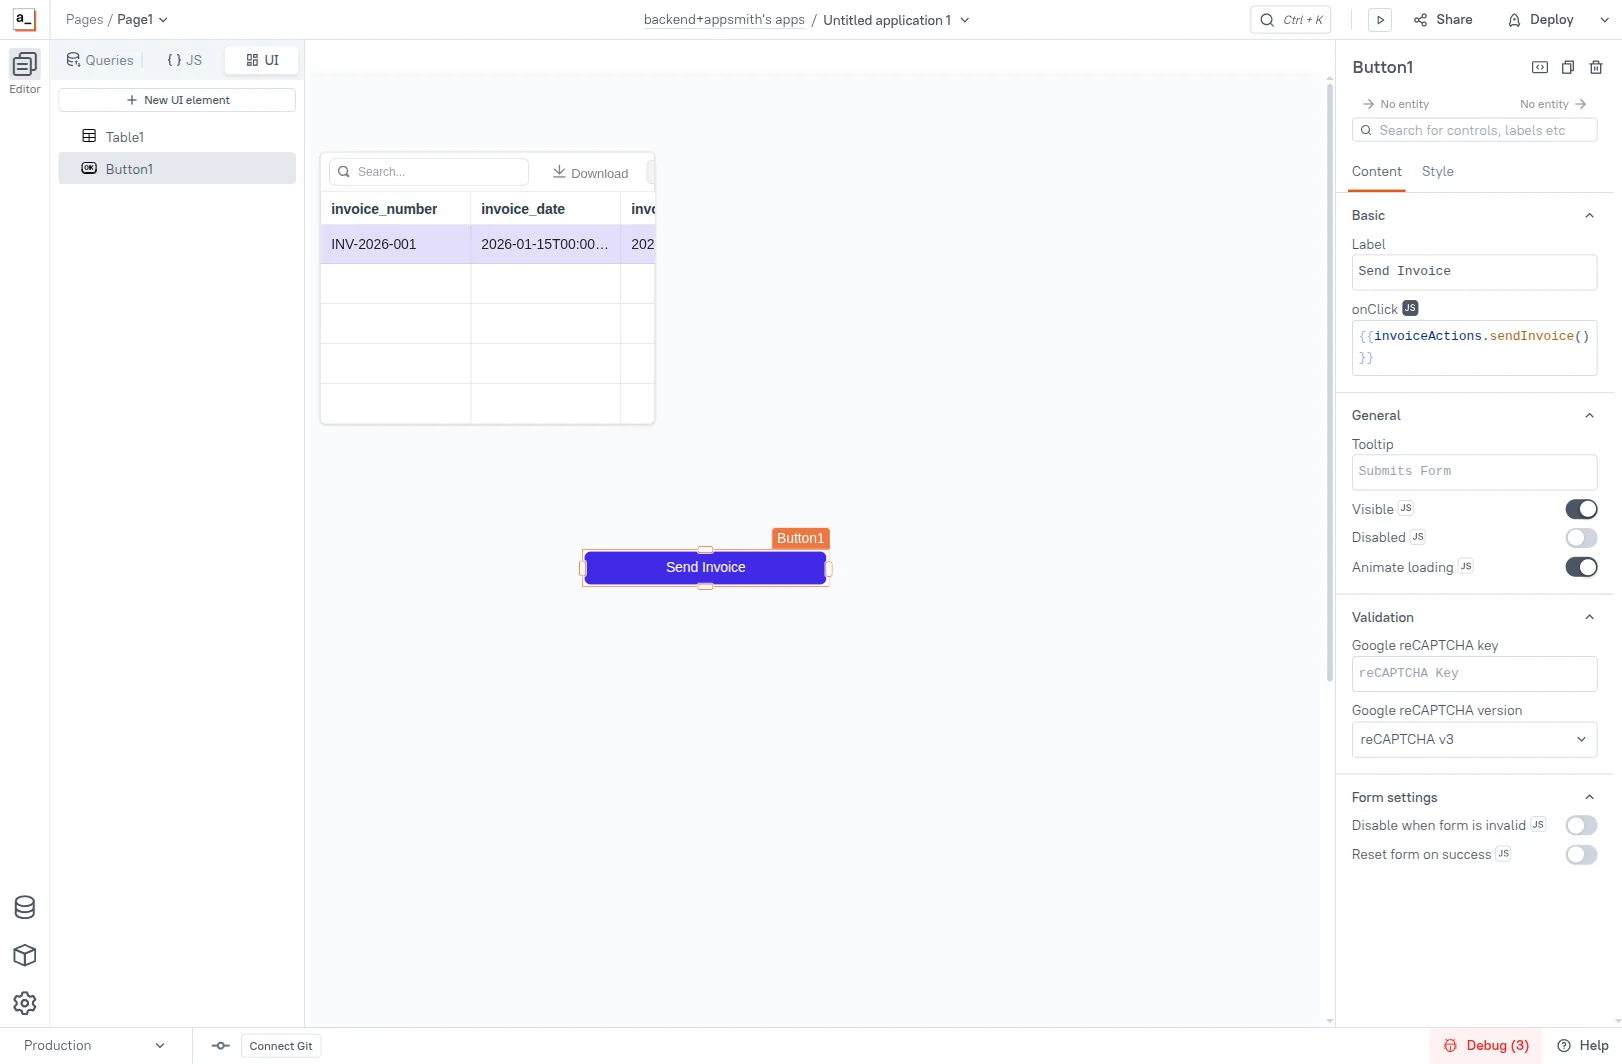The image size is (1622, 1064).
Task: Focus the Google reCAPTCHA key field
Action: pyautogui.click(x=1474, y=674)
